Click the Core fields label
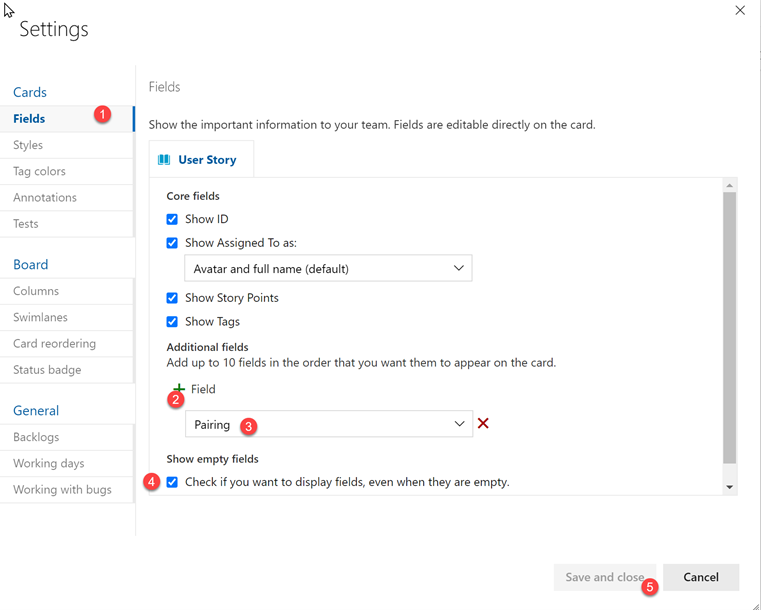The height and width of the screenshot is (610, 761). (193, 196)
